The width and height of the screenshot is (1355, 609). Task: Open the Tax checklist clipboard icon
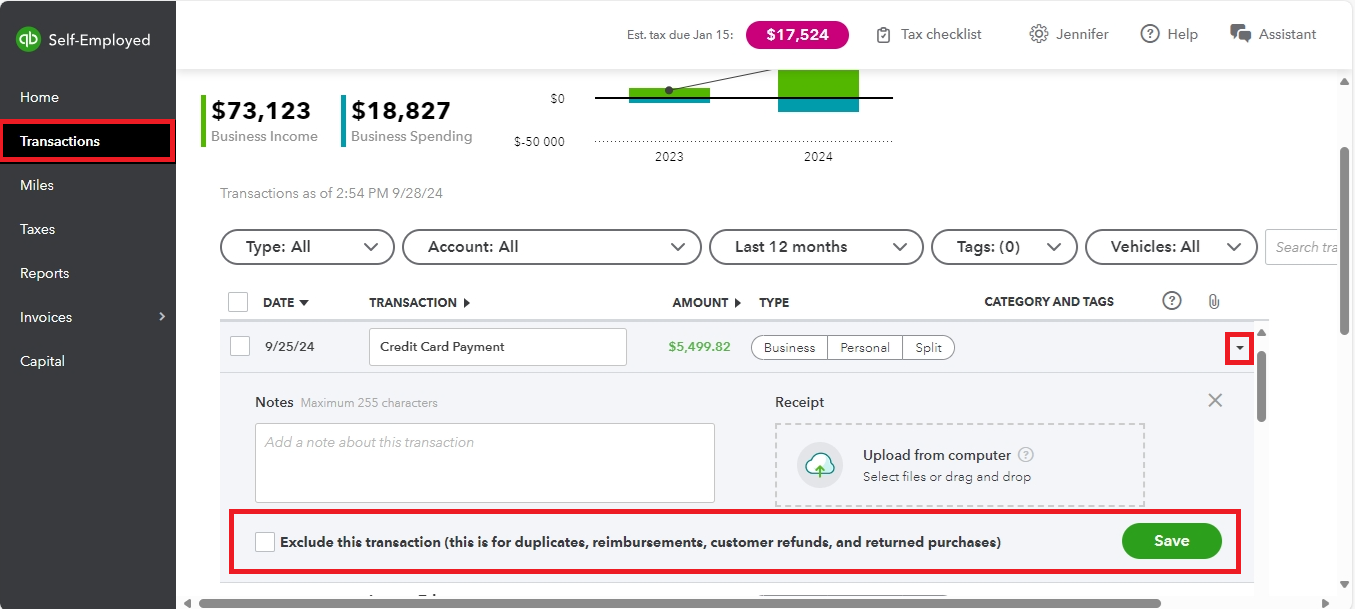point(883,35)
